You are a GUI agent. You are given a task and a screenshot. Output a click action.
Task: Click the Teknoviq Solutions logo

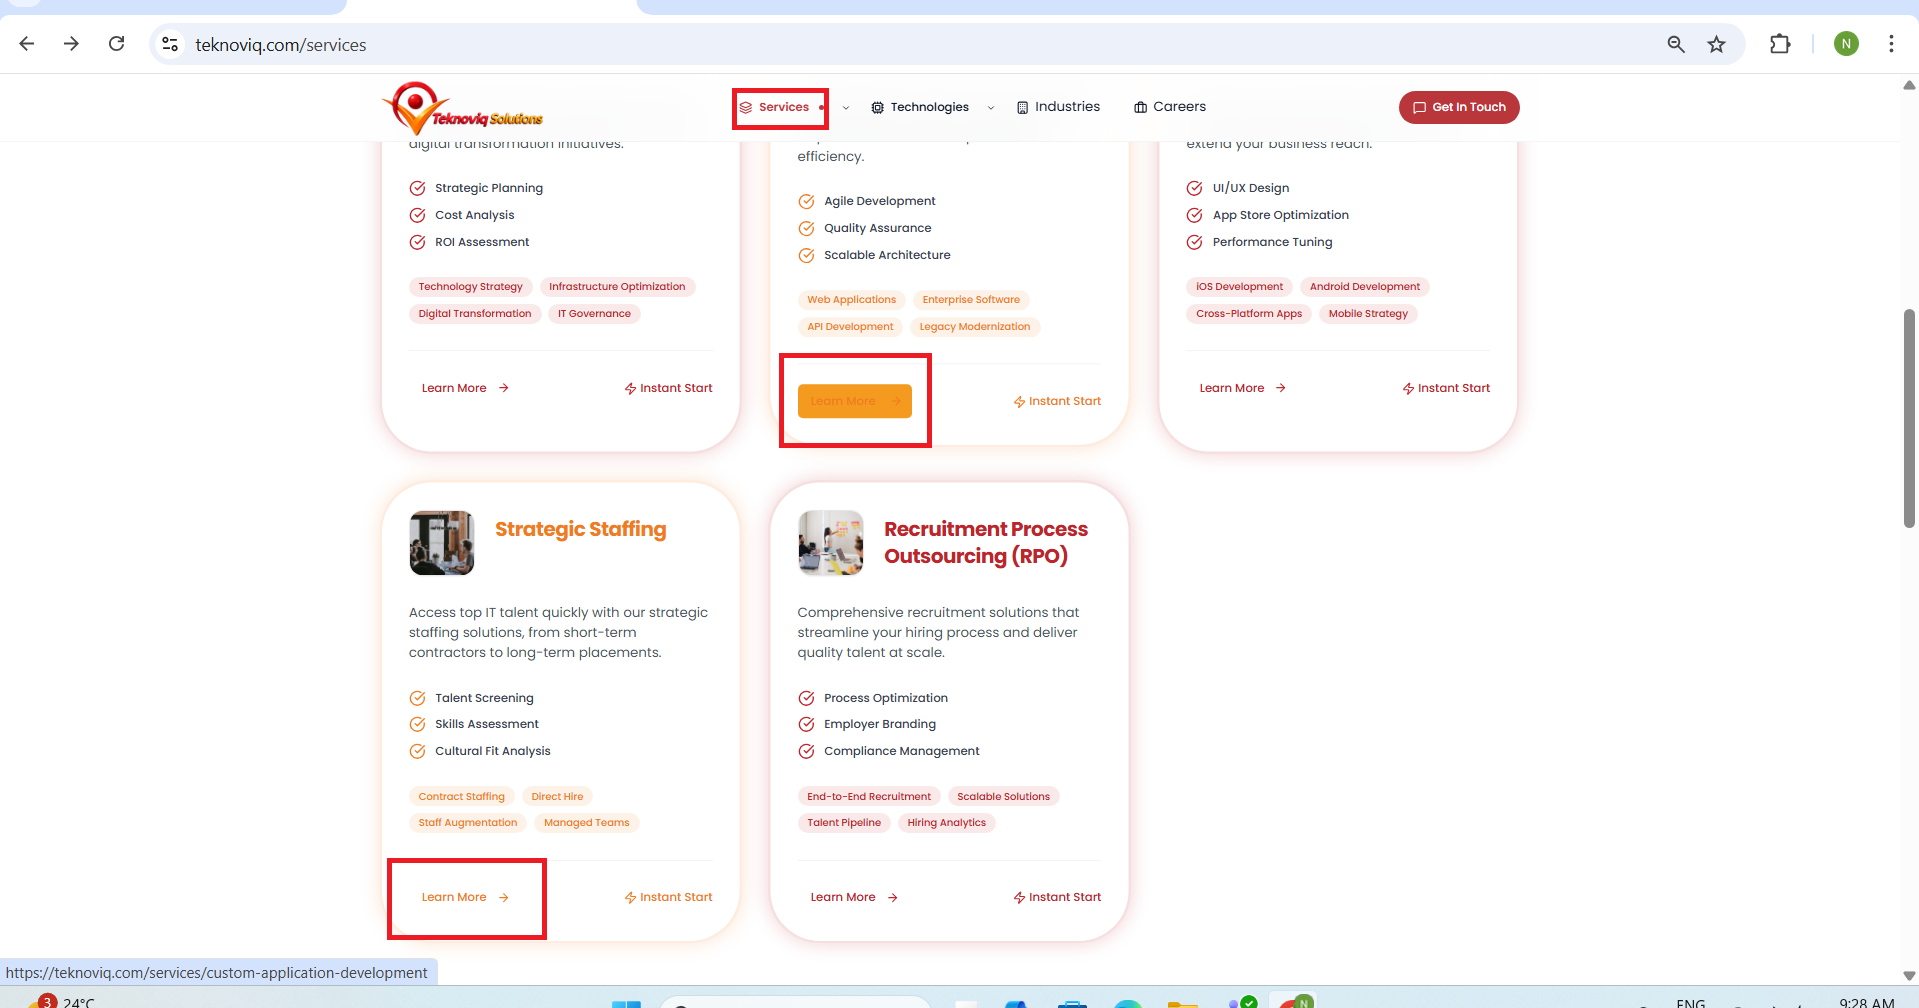point(462,109)
